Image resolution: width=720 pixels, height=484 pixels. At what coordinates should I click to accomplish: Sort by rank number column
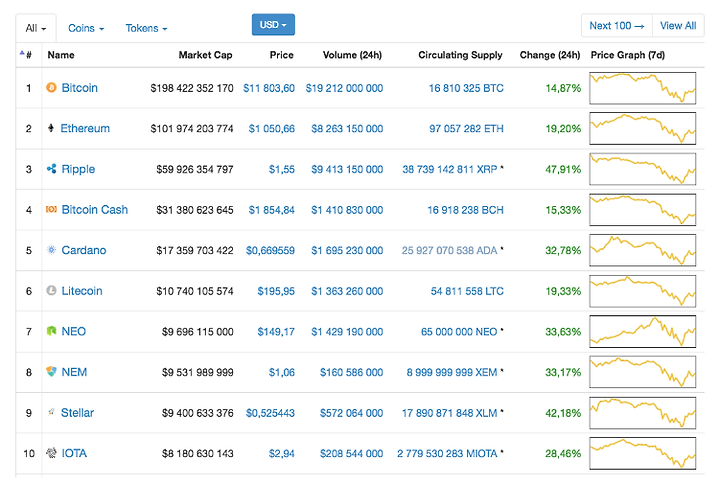[x=26, y=55]
